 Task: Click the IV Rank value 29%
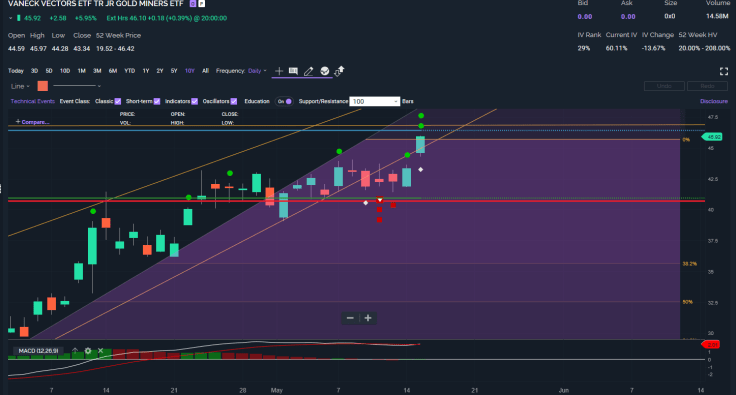click(x=583, y=48)
